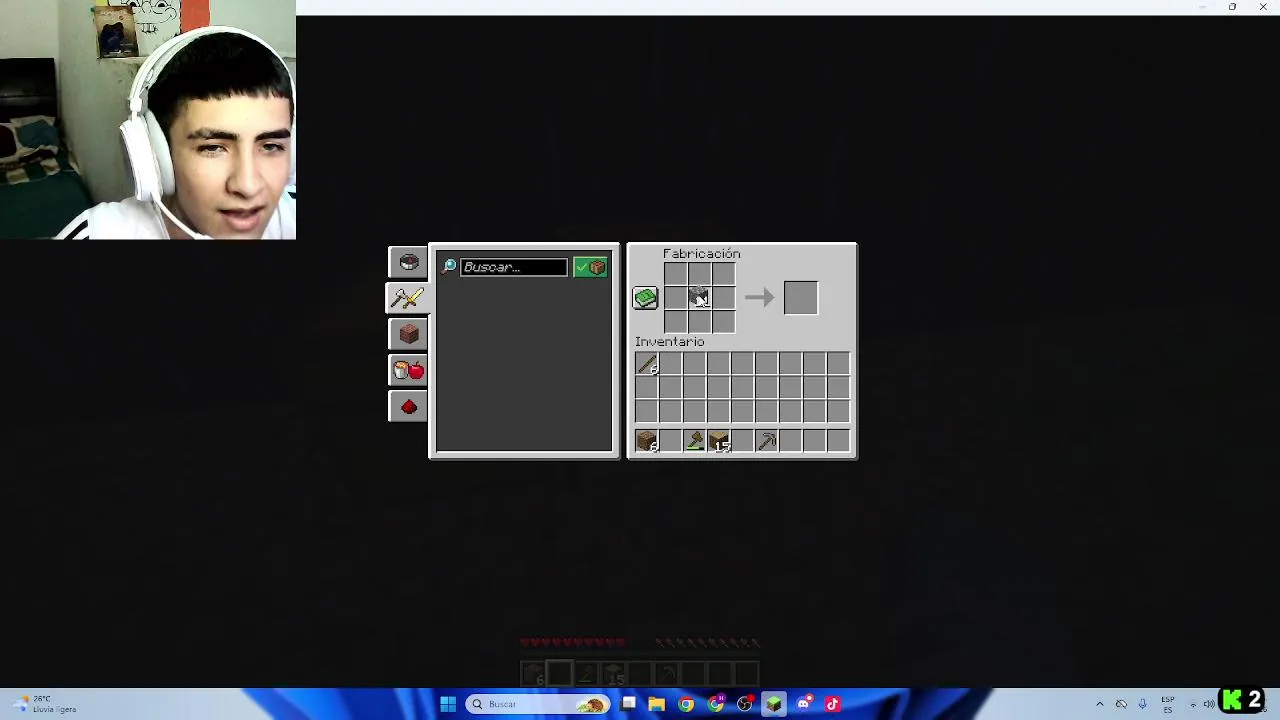Toggle the show craftable recipes filter button
Image resolution: width=1280 pixels, height=720 pixels.
(x=590, y=267)
